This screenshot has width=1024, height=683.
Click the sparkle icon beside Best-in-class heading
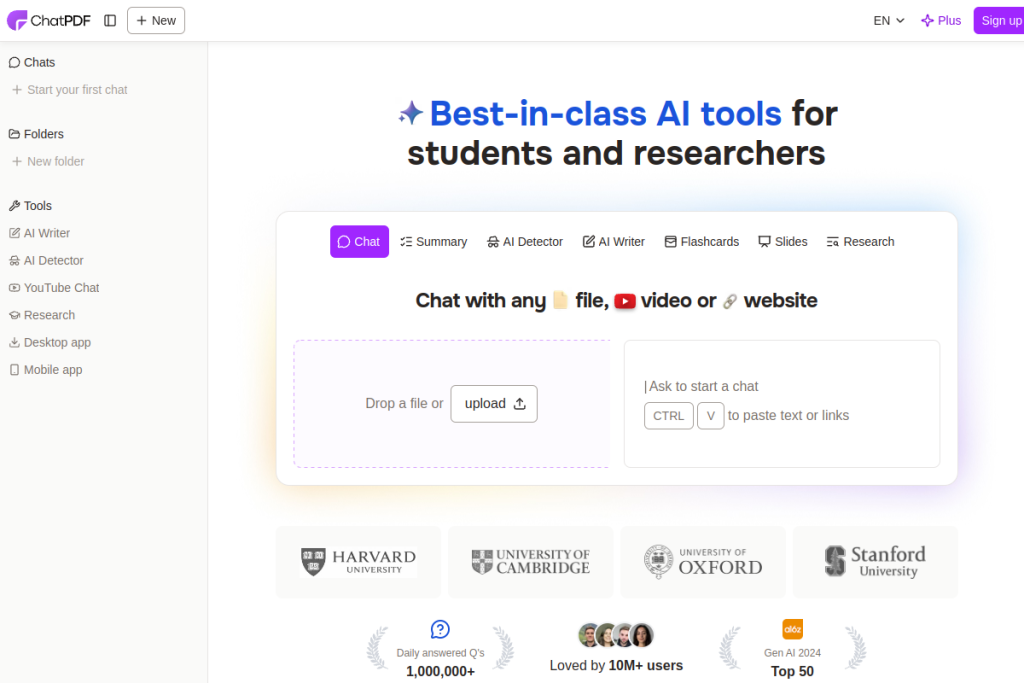tap(411, 113)
